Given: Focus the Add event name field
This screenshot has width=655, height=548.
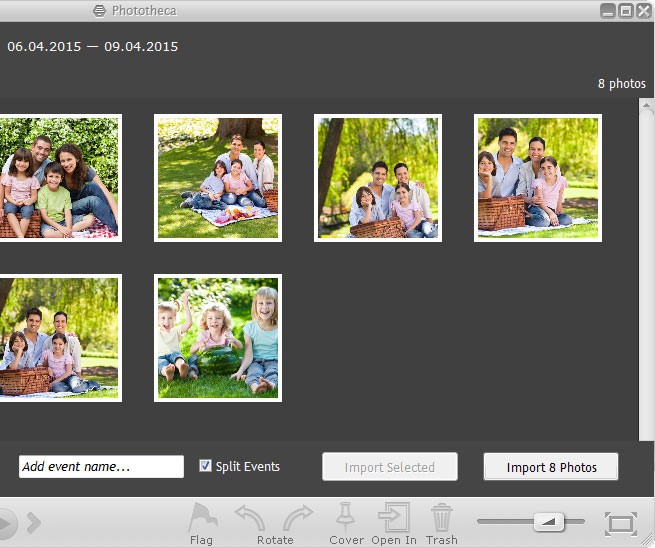Looking at the screenshot, I should 101,466.
